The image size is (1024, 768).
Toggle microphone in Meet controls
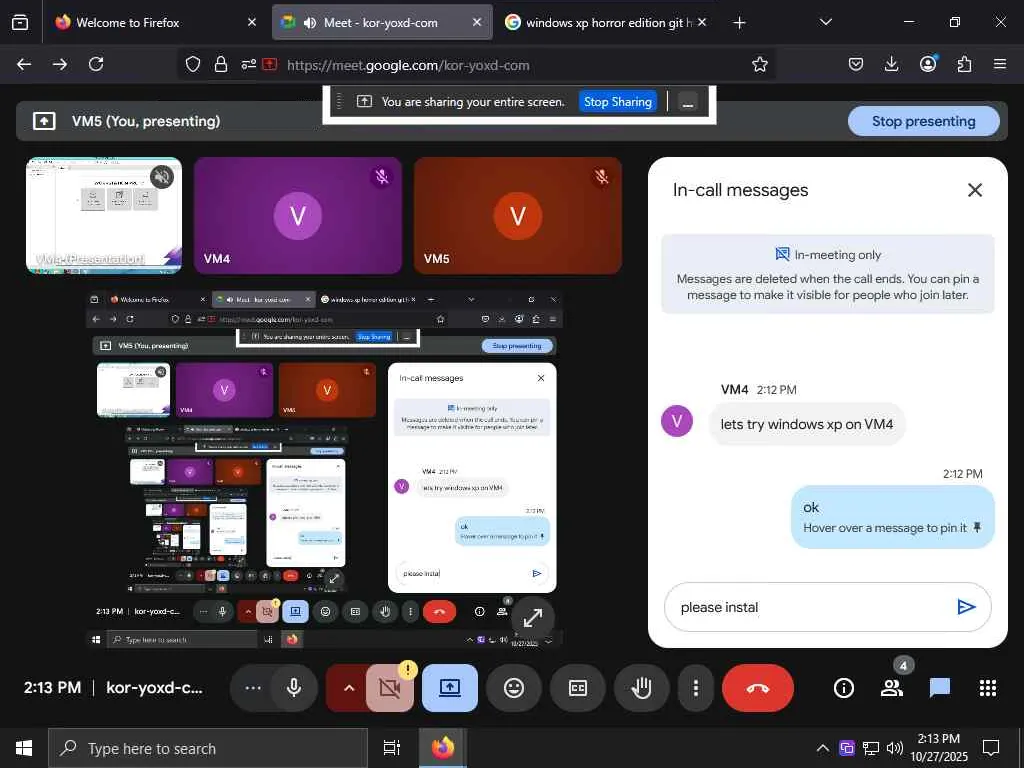[x=294, y=688]
